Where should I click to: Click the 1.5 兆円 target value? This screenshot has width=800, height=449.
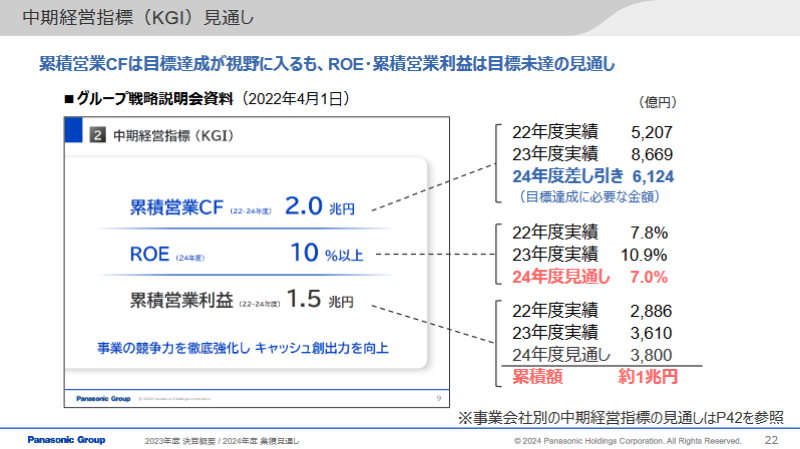[x=320, y=299]
